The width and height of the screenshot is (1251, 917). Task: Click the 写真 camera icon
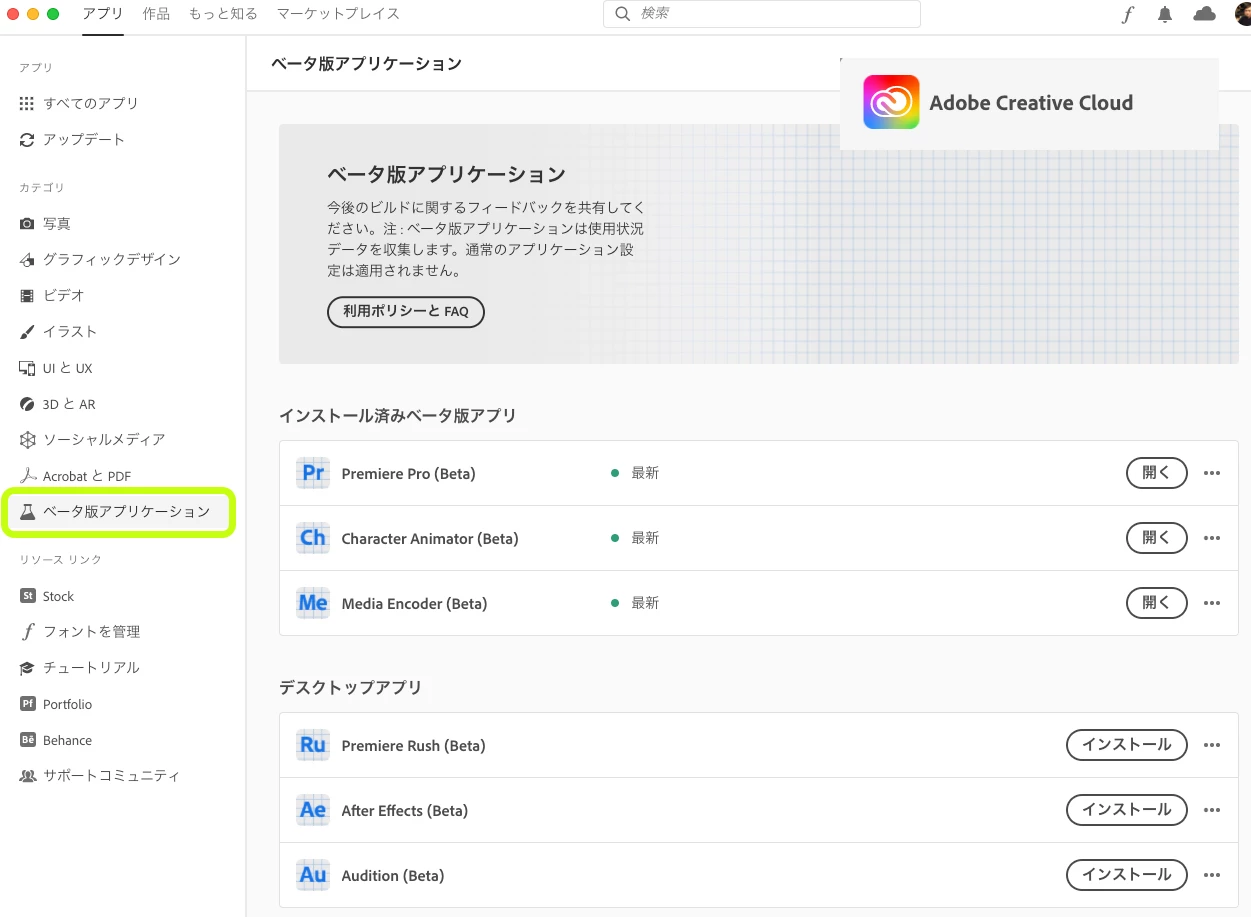pyautogui.click(x=27, y=224)
